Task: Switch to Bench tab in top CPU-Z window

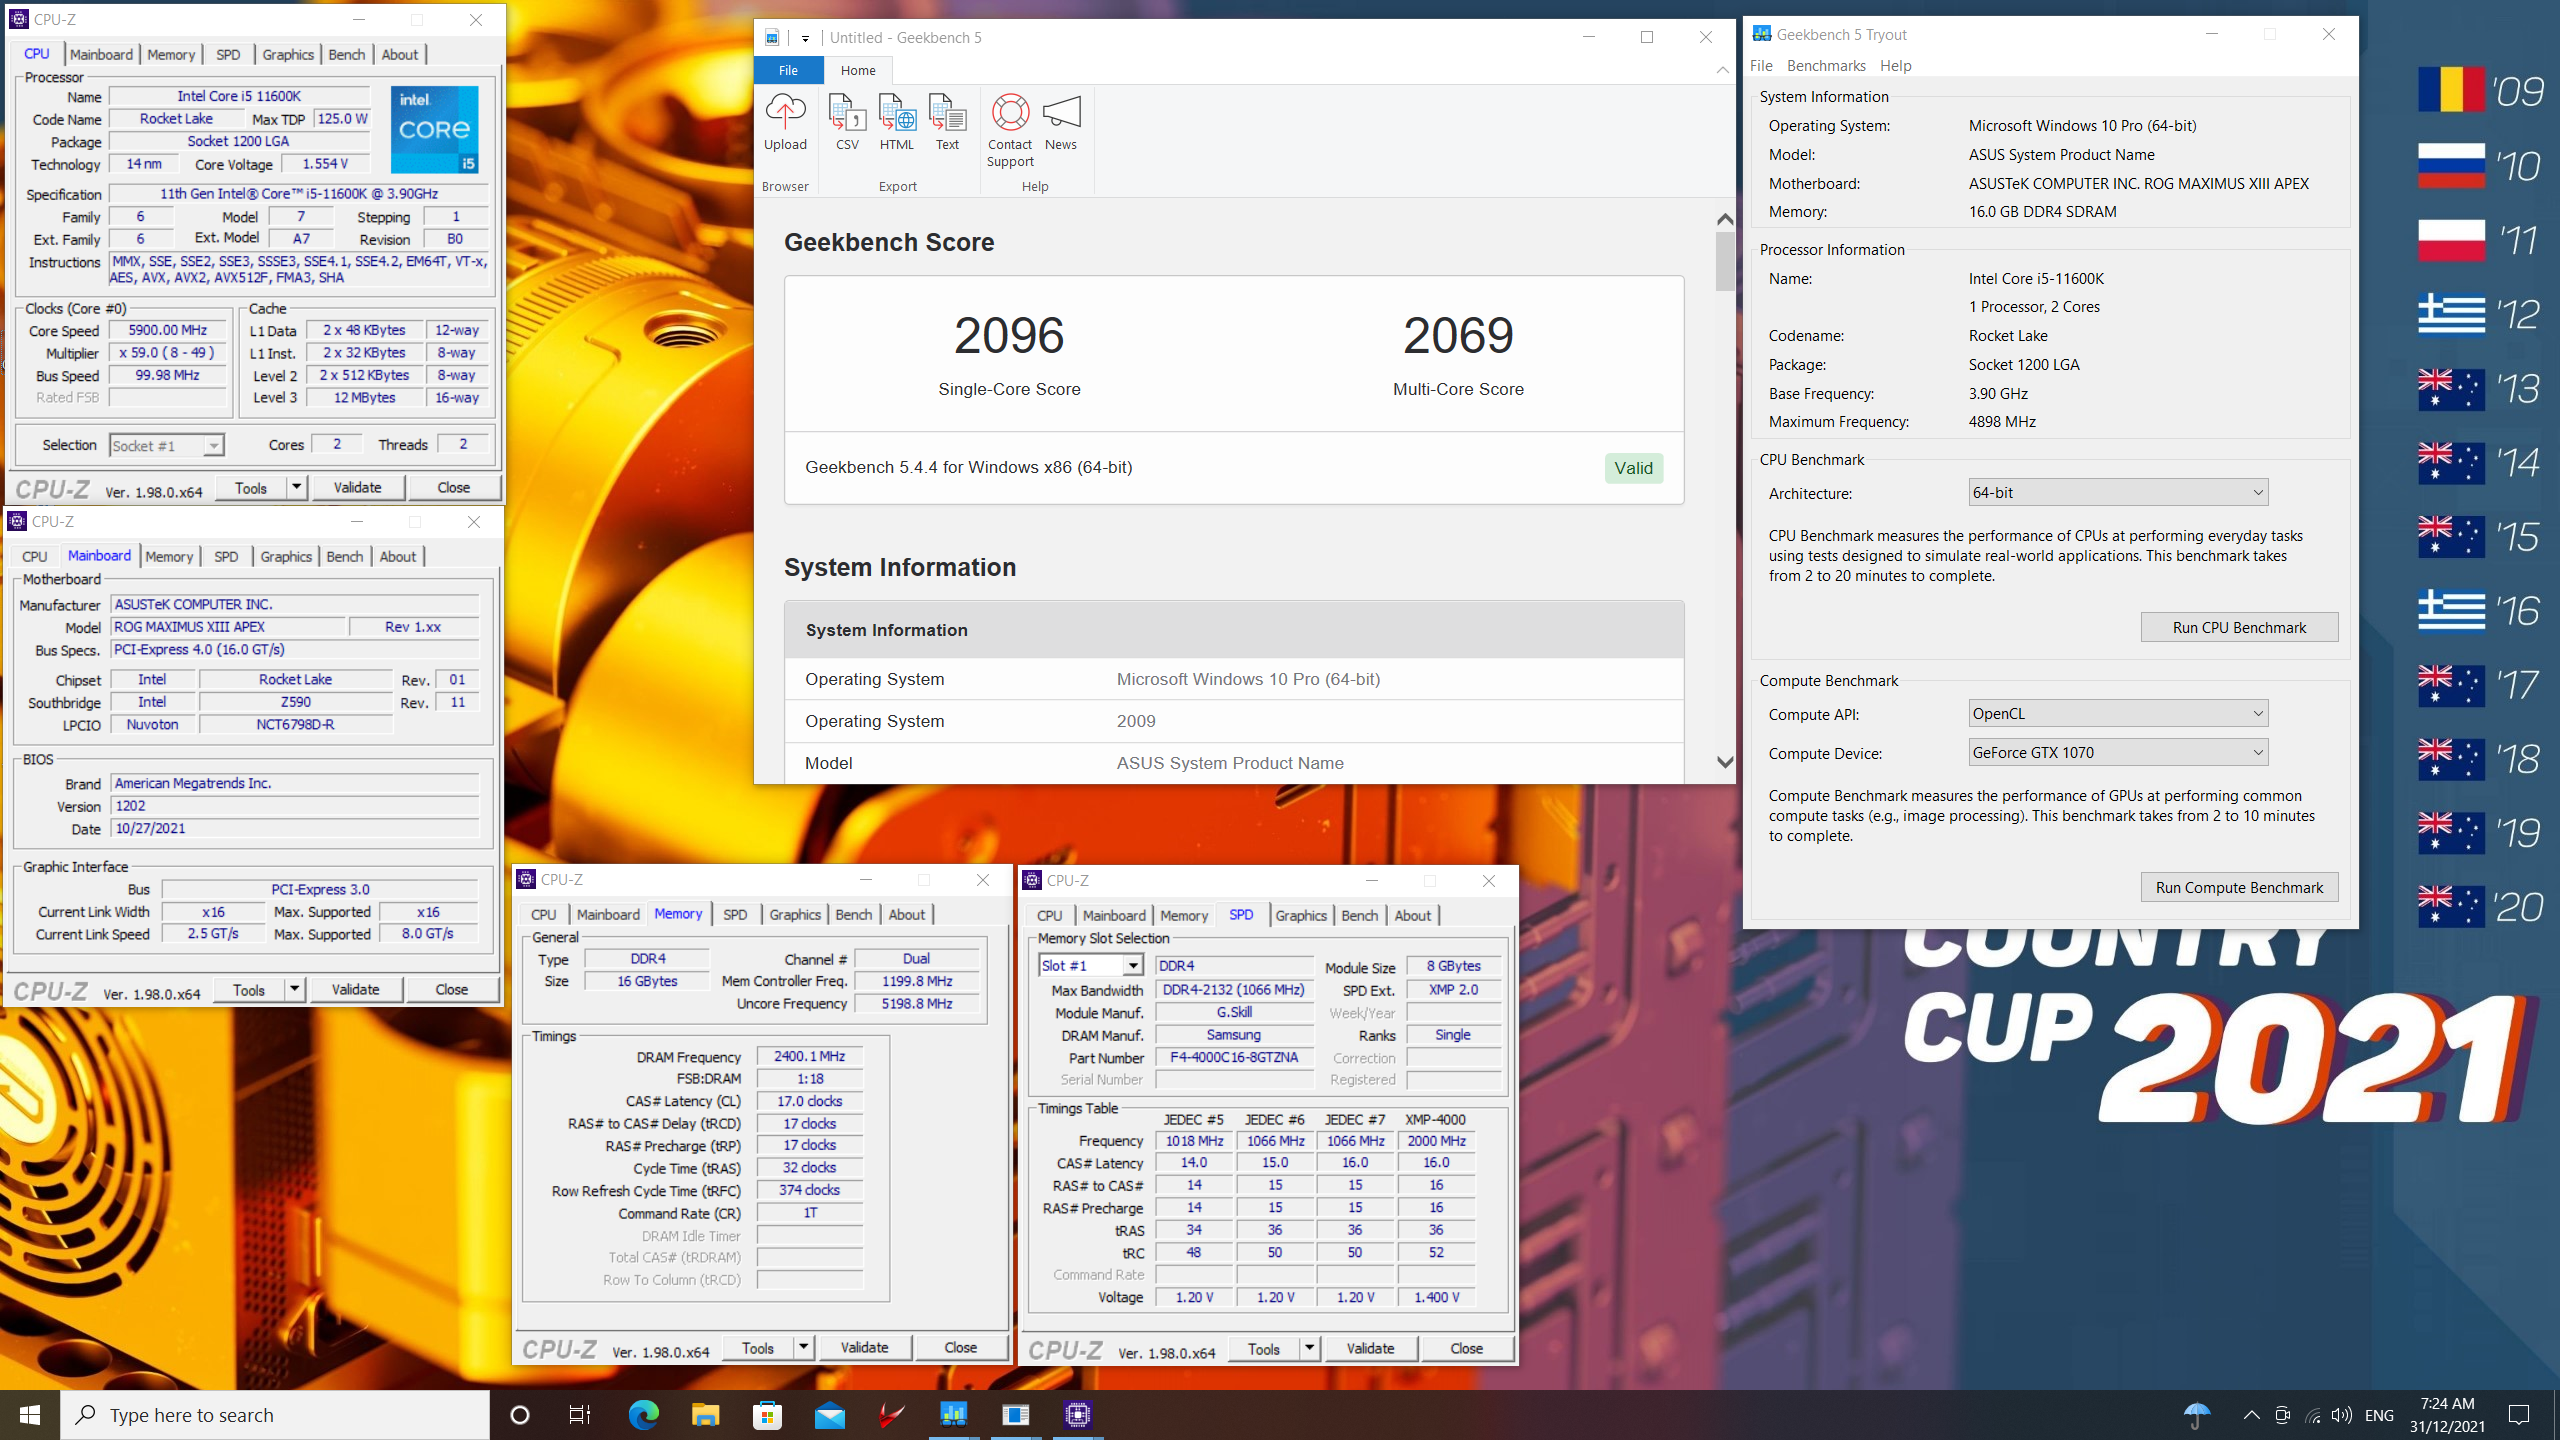Action: [x=347, y=55]
